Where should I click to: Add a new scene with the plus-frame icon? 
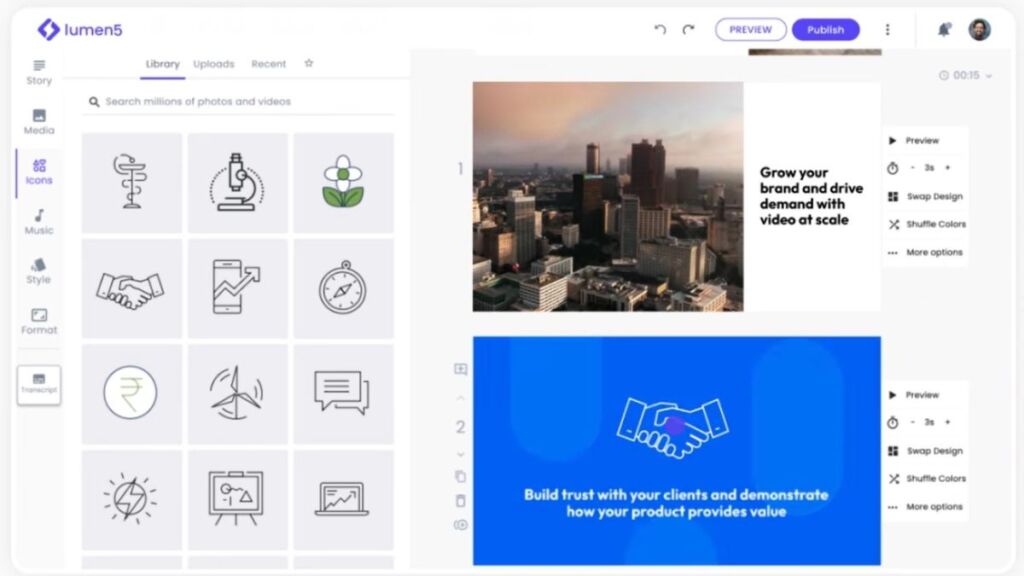point(460,368)
